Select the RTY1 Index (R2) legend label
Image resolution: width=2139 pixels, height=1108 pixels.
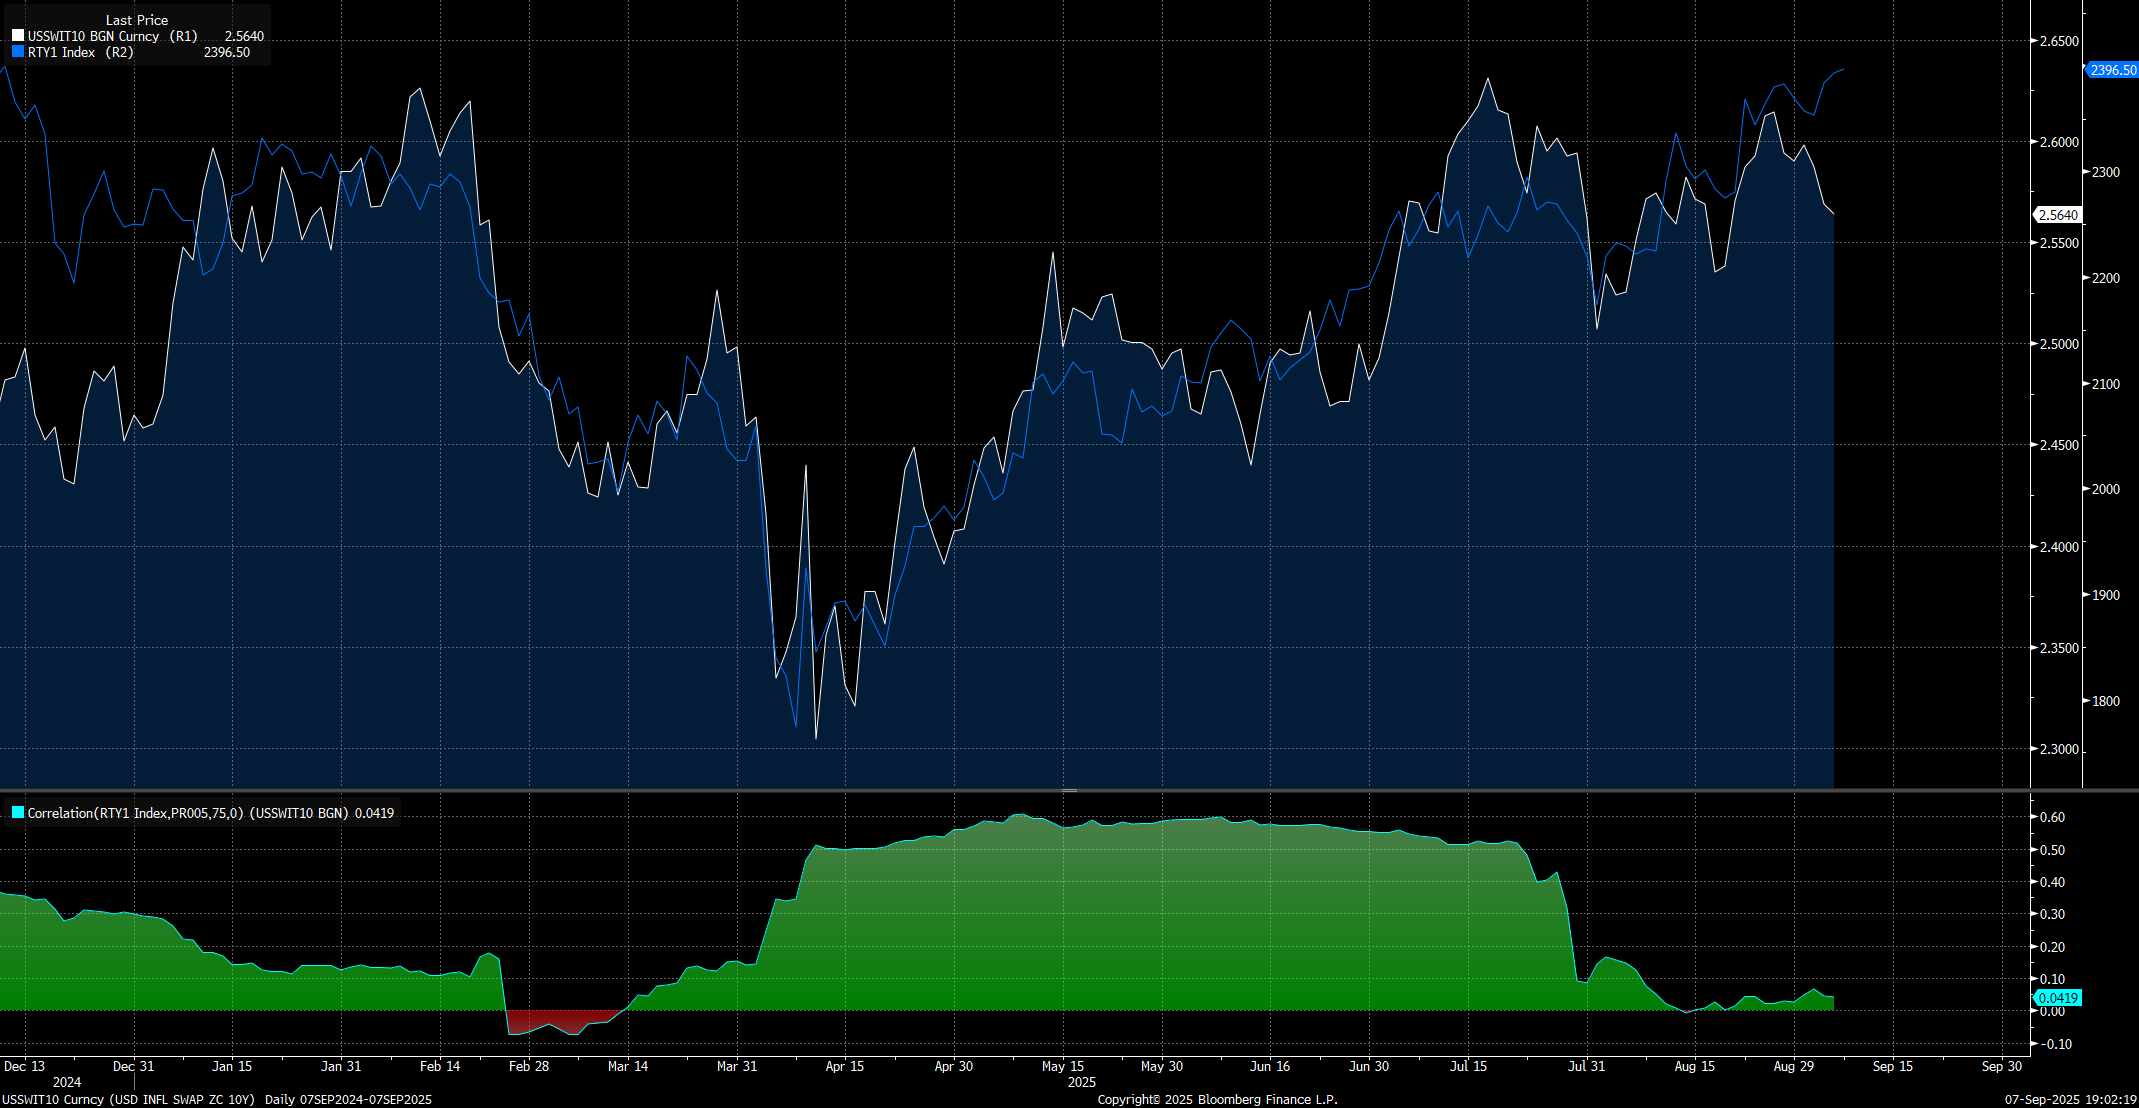[80, 52]
